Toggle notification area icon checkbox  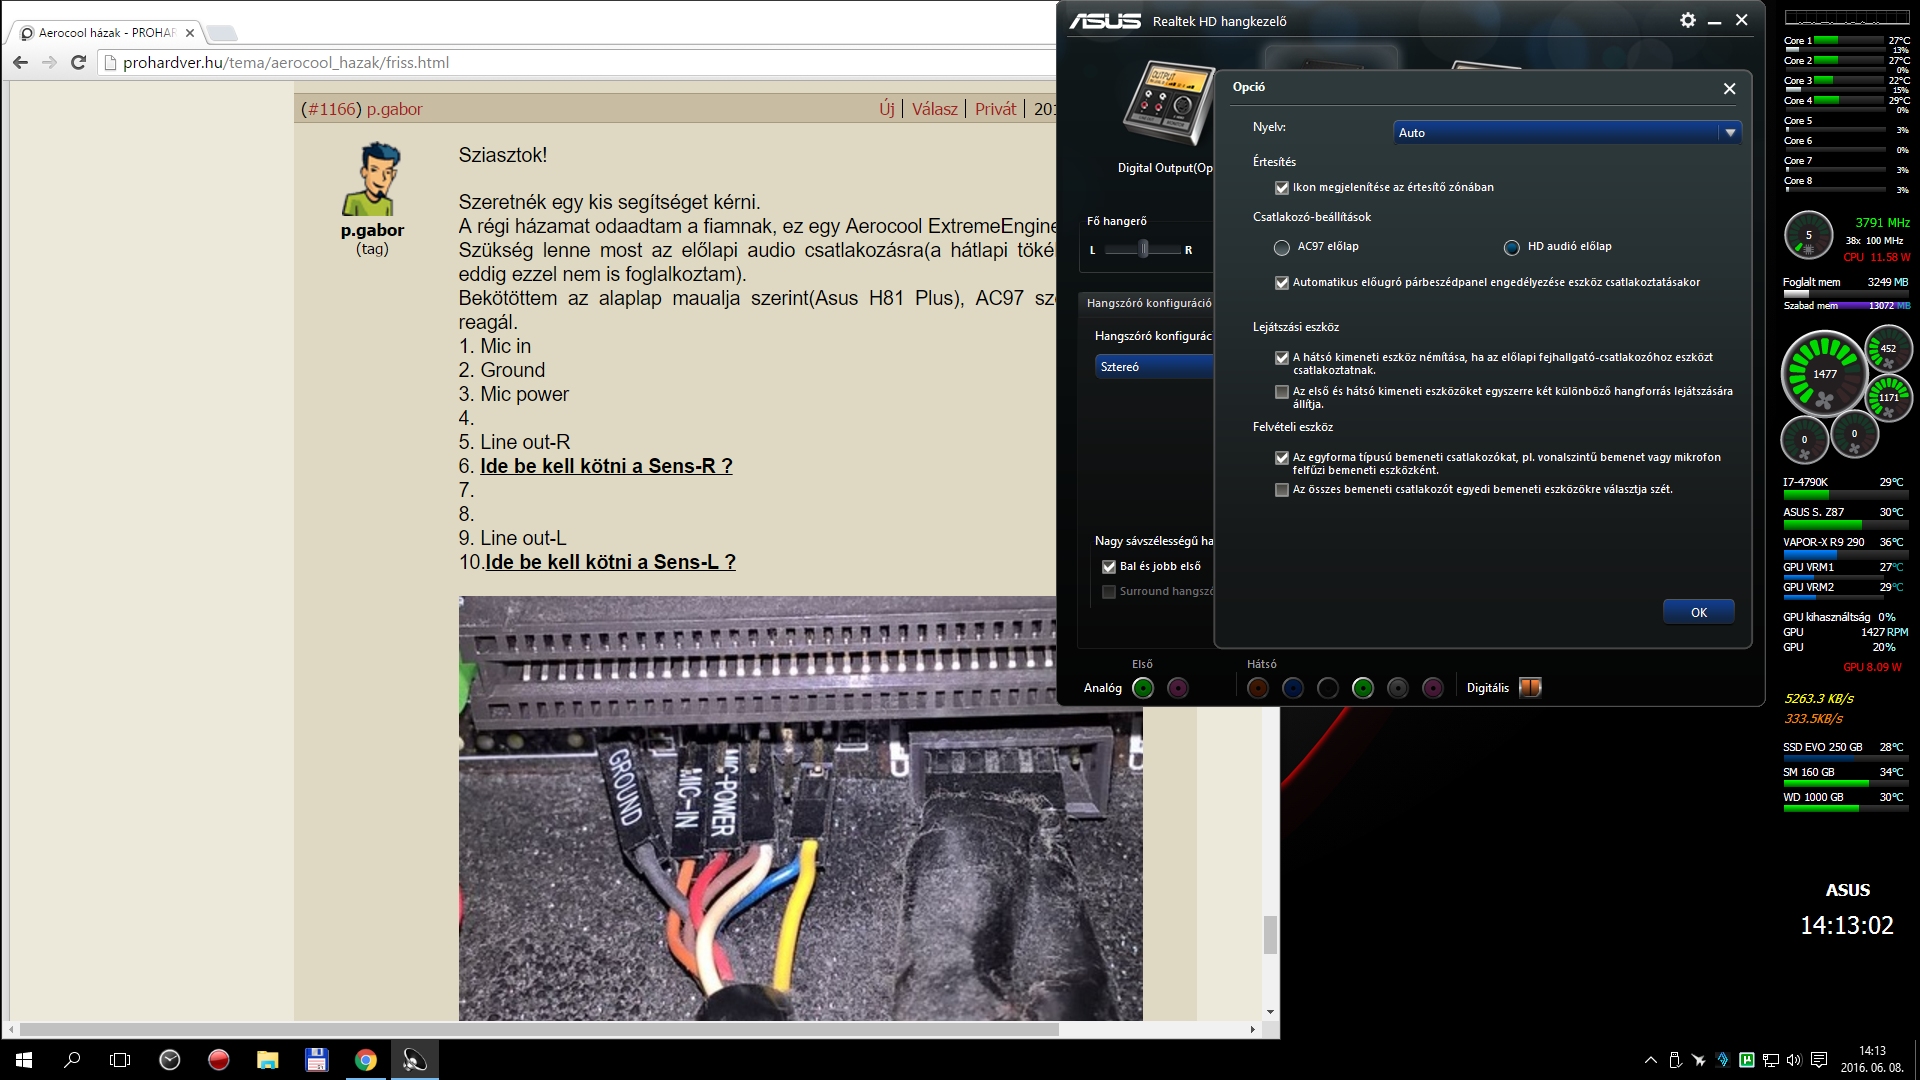pyautogui.click(x=1282, y=188)
